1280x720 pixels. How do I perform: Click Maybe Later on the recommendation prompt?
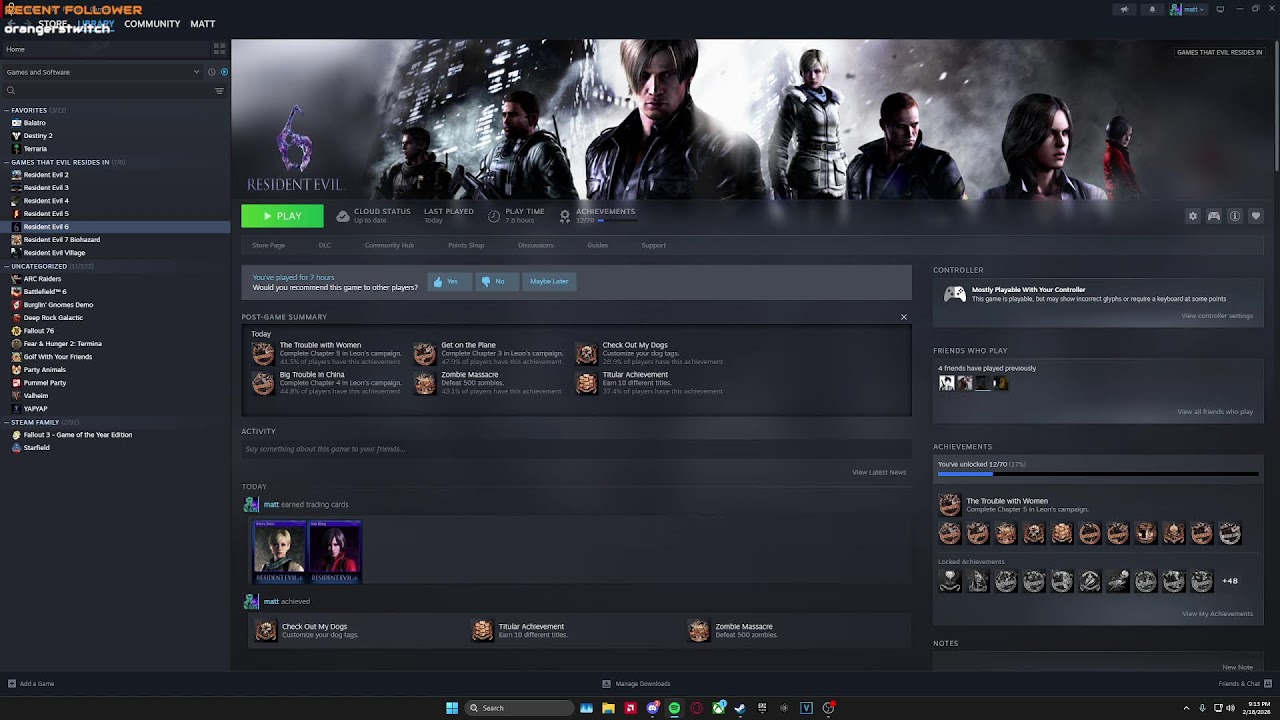click(x=549, y=282)
